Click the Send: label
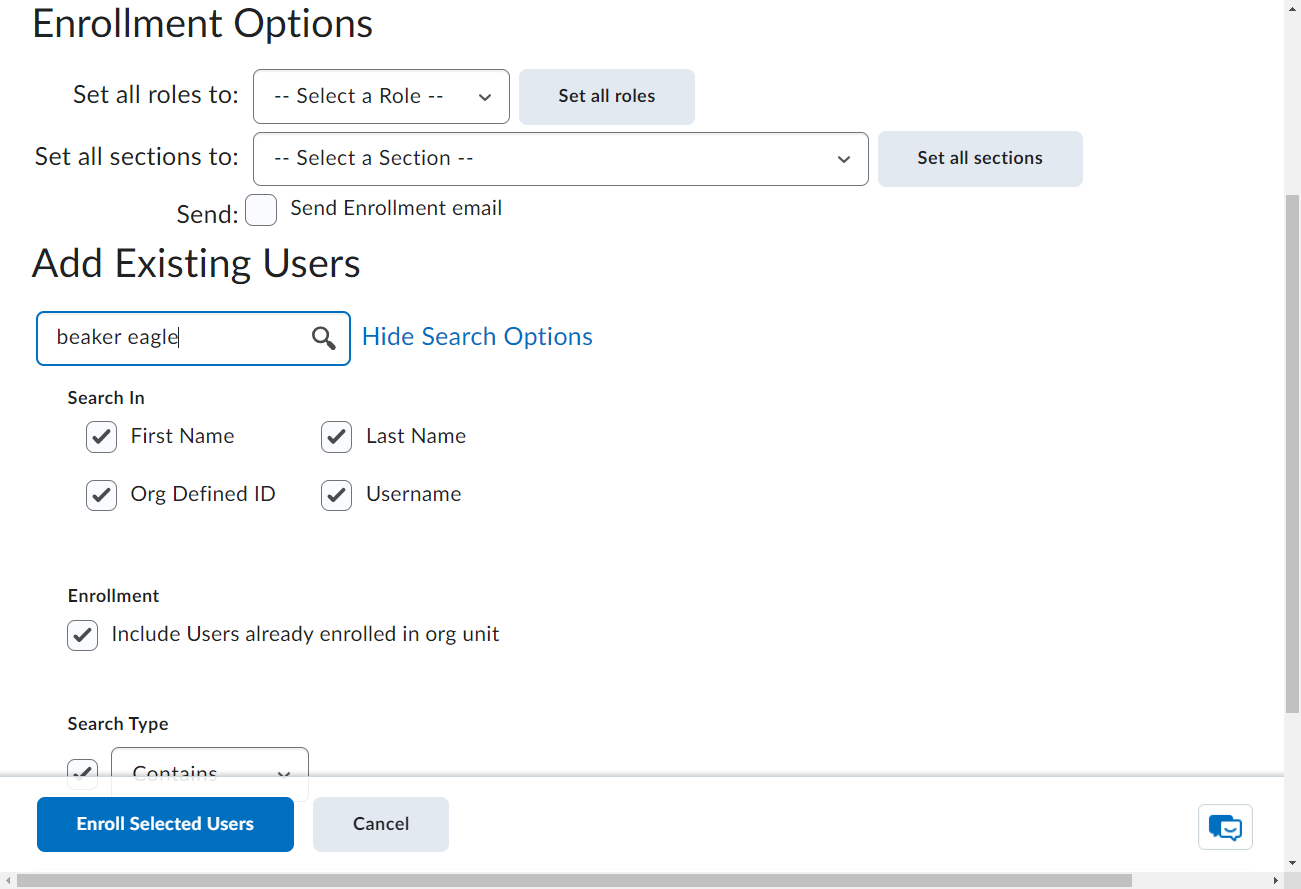The height and width of the screenshot is (889, 1301). tap(208, 214)
